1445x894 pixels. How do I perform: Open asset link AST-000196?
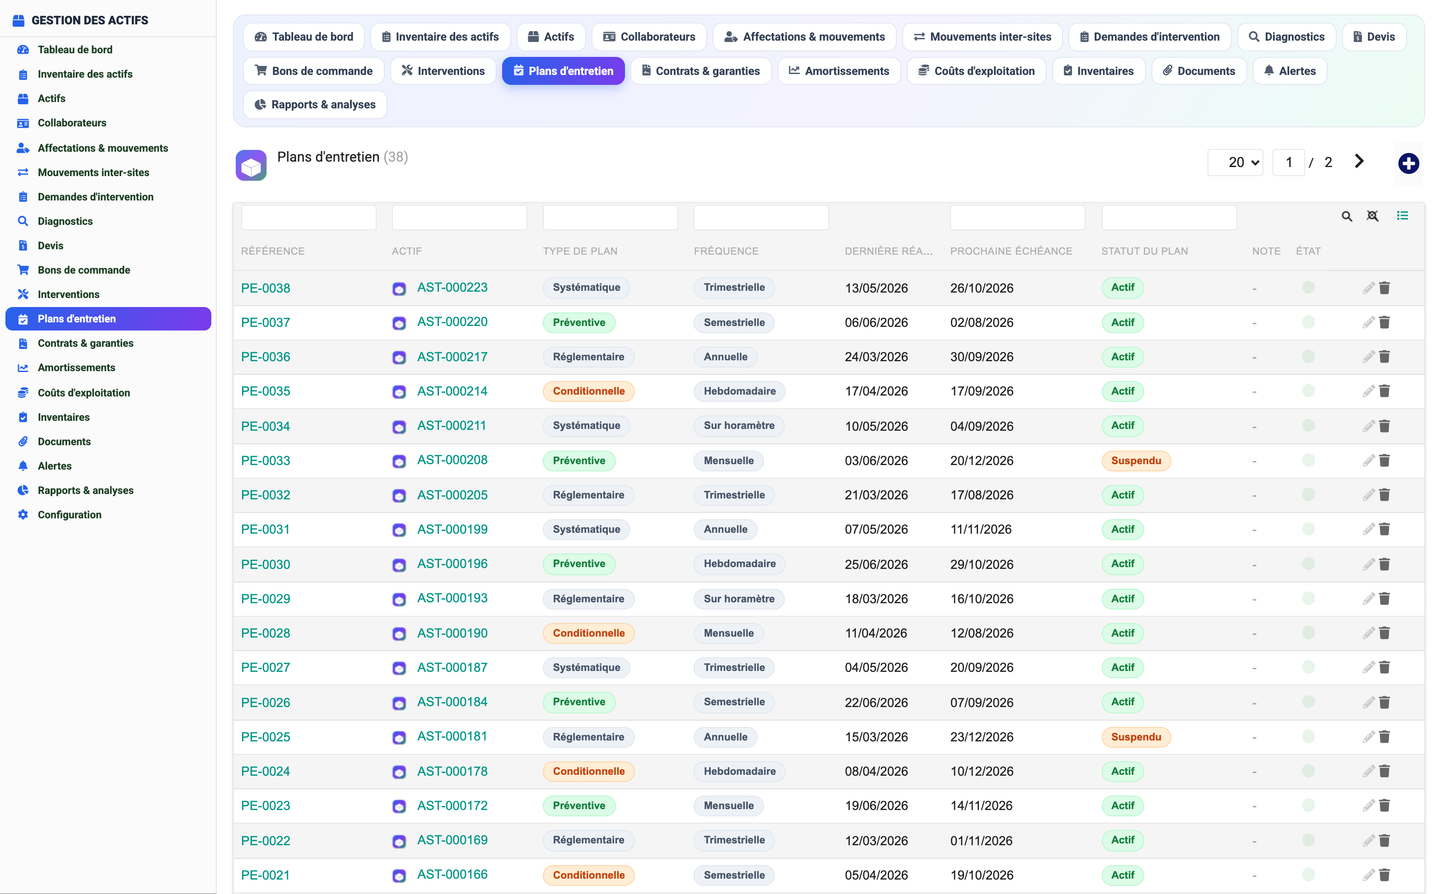pos(452,564)
